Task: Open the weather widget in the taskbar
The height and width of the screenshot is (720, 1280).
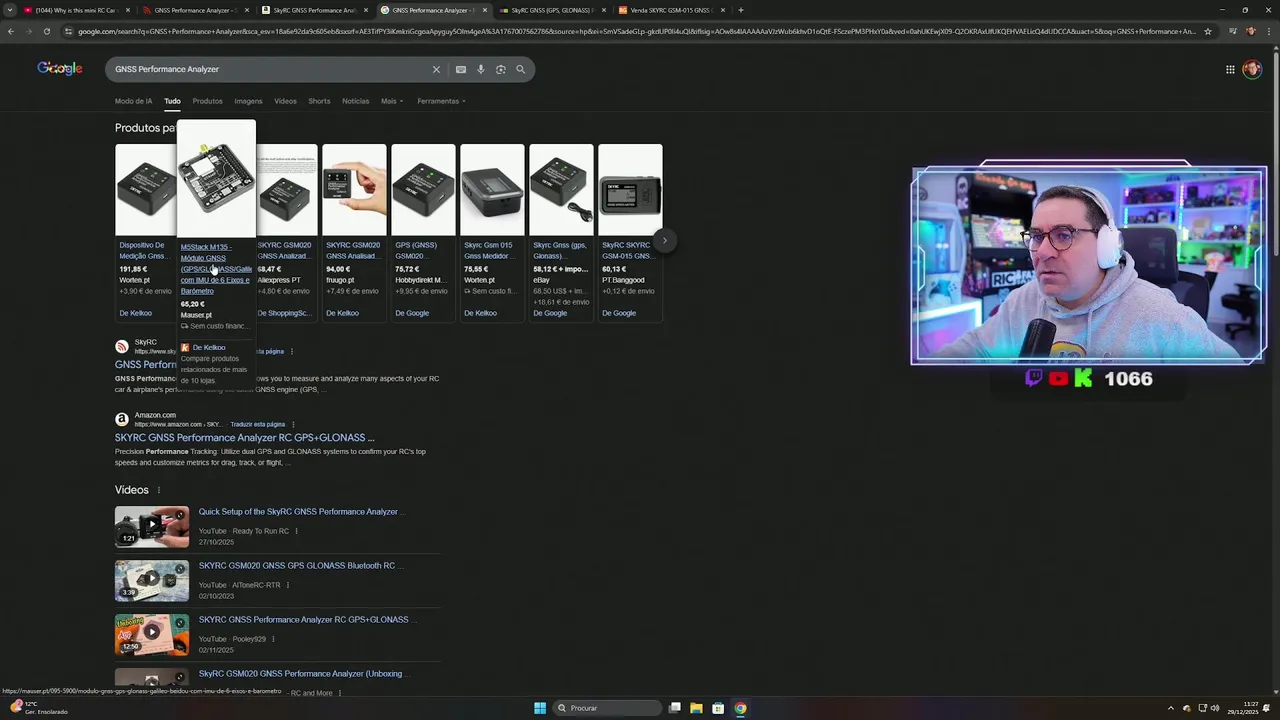Action: [38, 708]
